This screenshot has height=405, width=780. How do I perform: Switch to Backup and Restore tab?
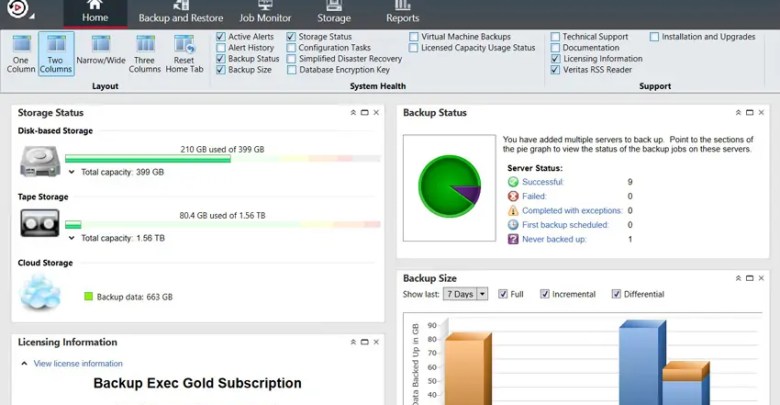(x=181, y=14)
